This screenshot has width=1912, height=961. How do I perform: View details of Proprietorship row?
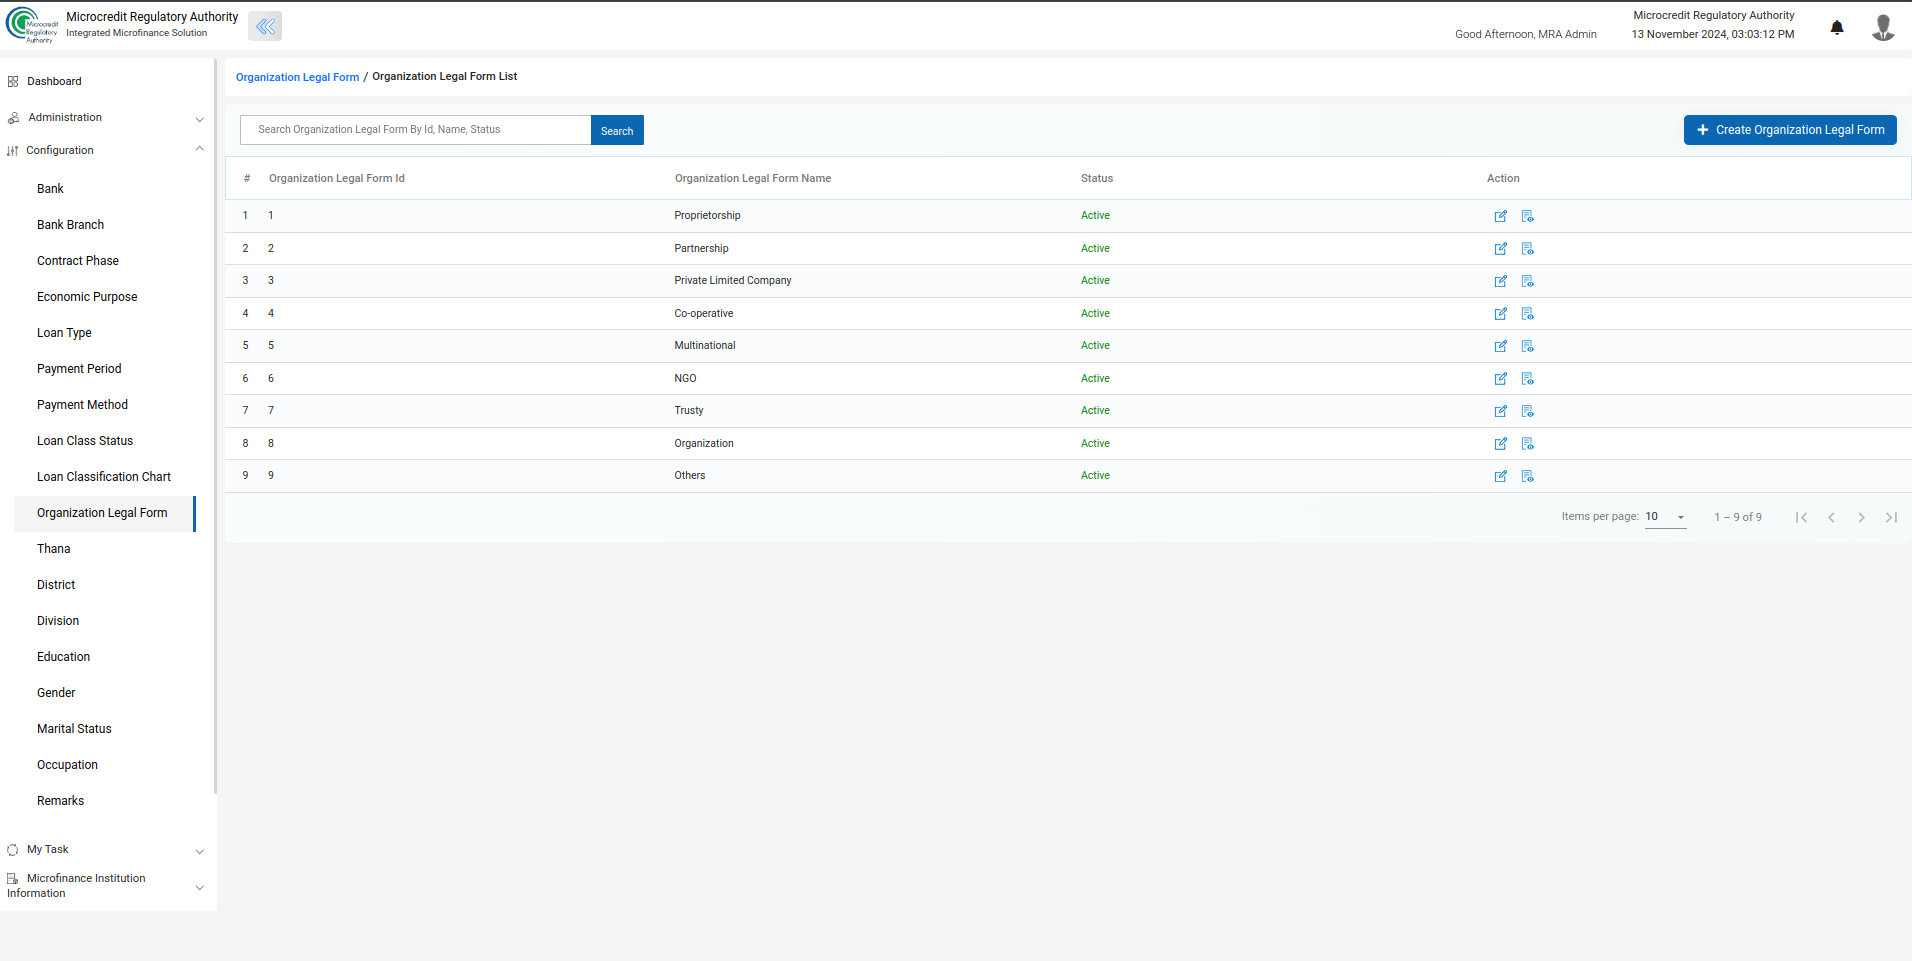[1527, 216]
